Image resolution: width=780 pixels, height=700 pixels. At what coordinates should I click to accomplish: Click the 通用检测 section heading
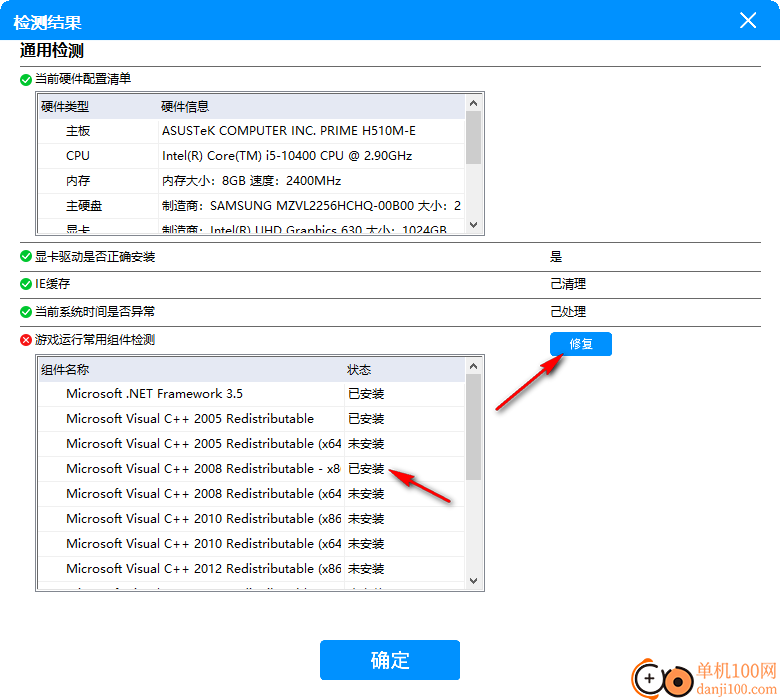(x=52, y=51)
